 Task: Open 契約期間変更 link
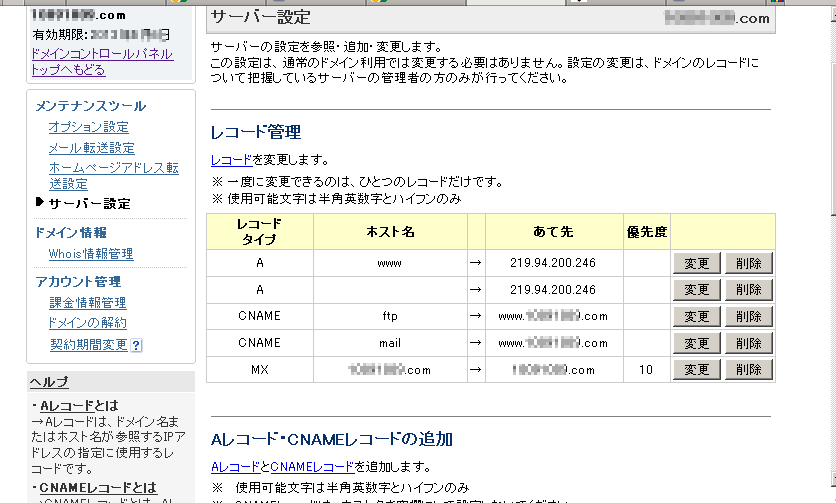click(x=88, y=345)
